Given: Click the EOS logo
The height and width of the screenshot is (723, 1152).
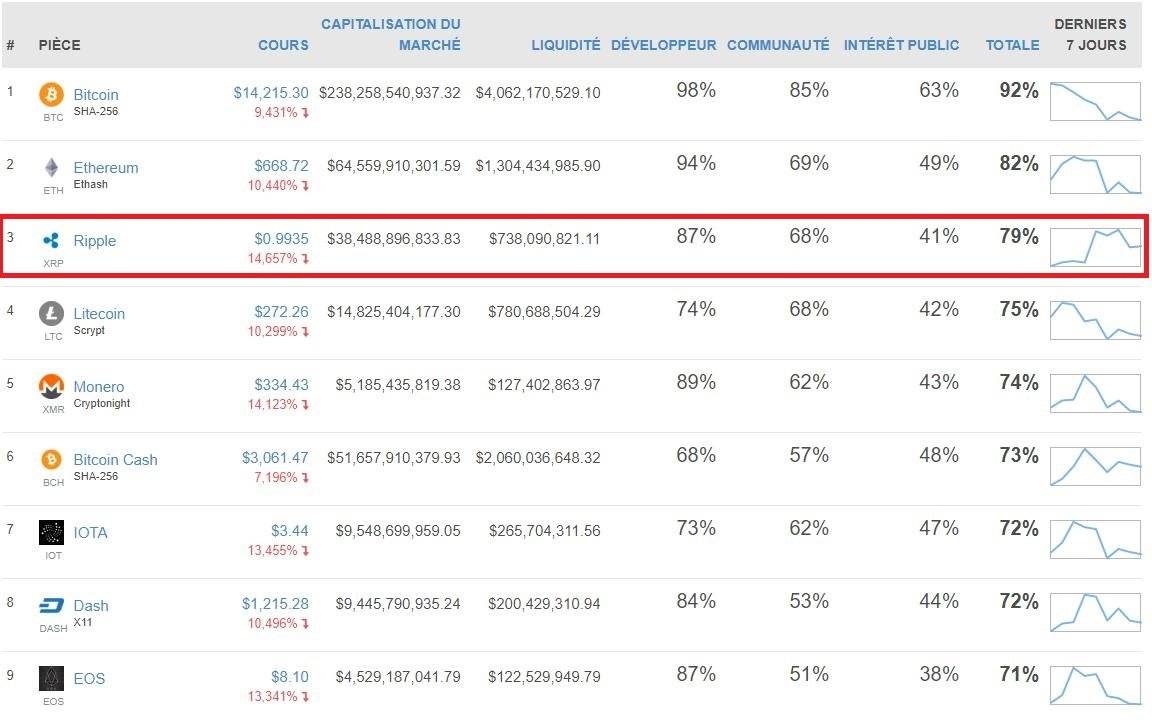Looking at the screenshot, I should point(51,678).
